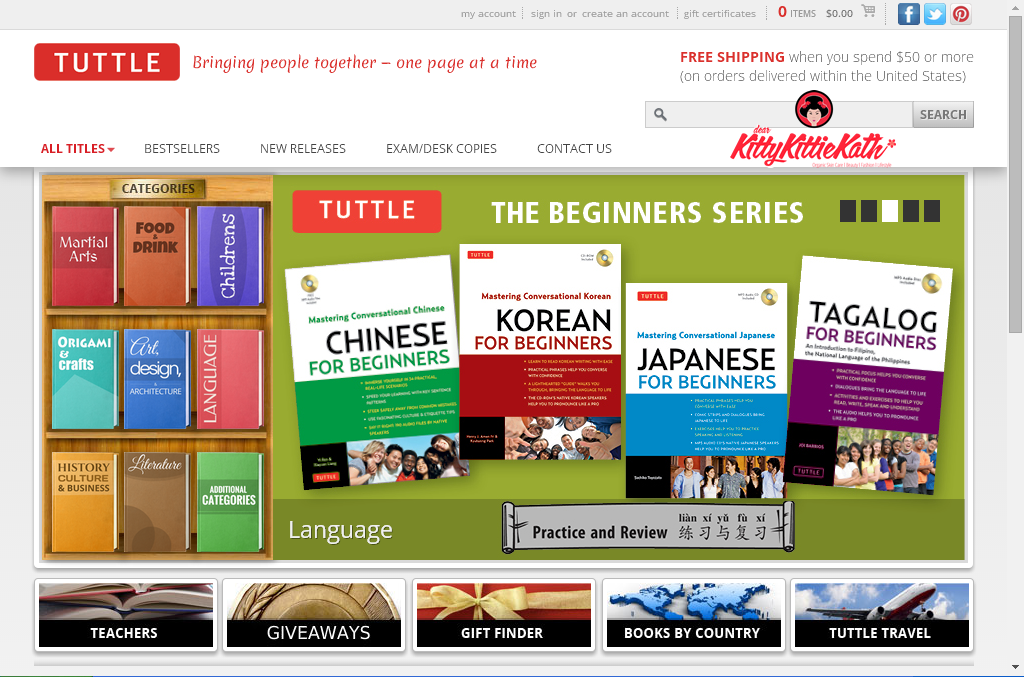Screen dimensions: 1024x677
Task: Go to the New Releases page
Action: 302,149
